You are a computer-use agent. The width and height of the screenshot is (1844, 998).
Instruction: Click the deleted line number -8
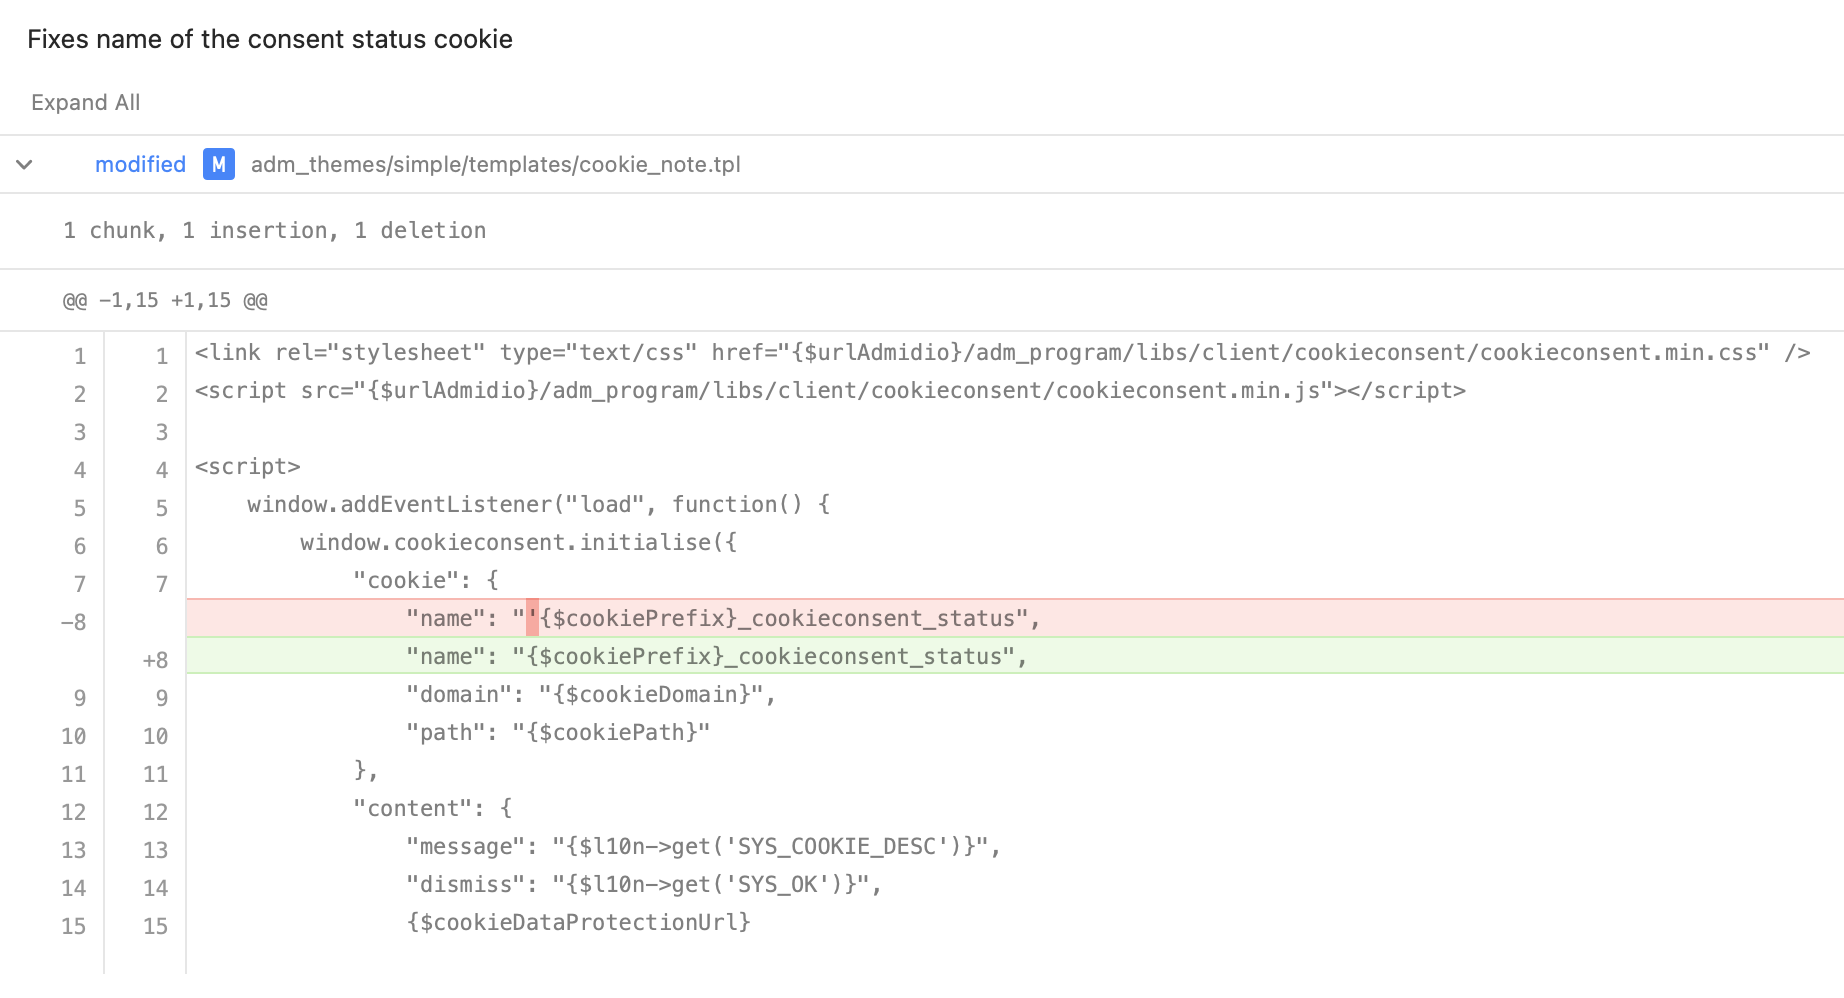click(74, 622)
